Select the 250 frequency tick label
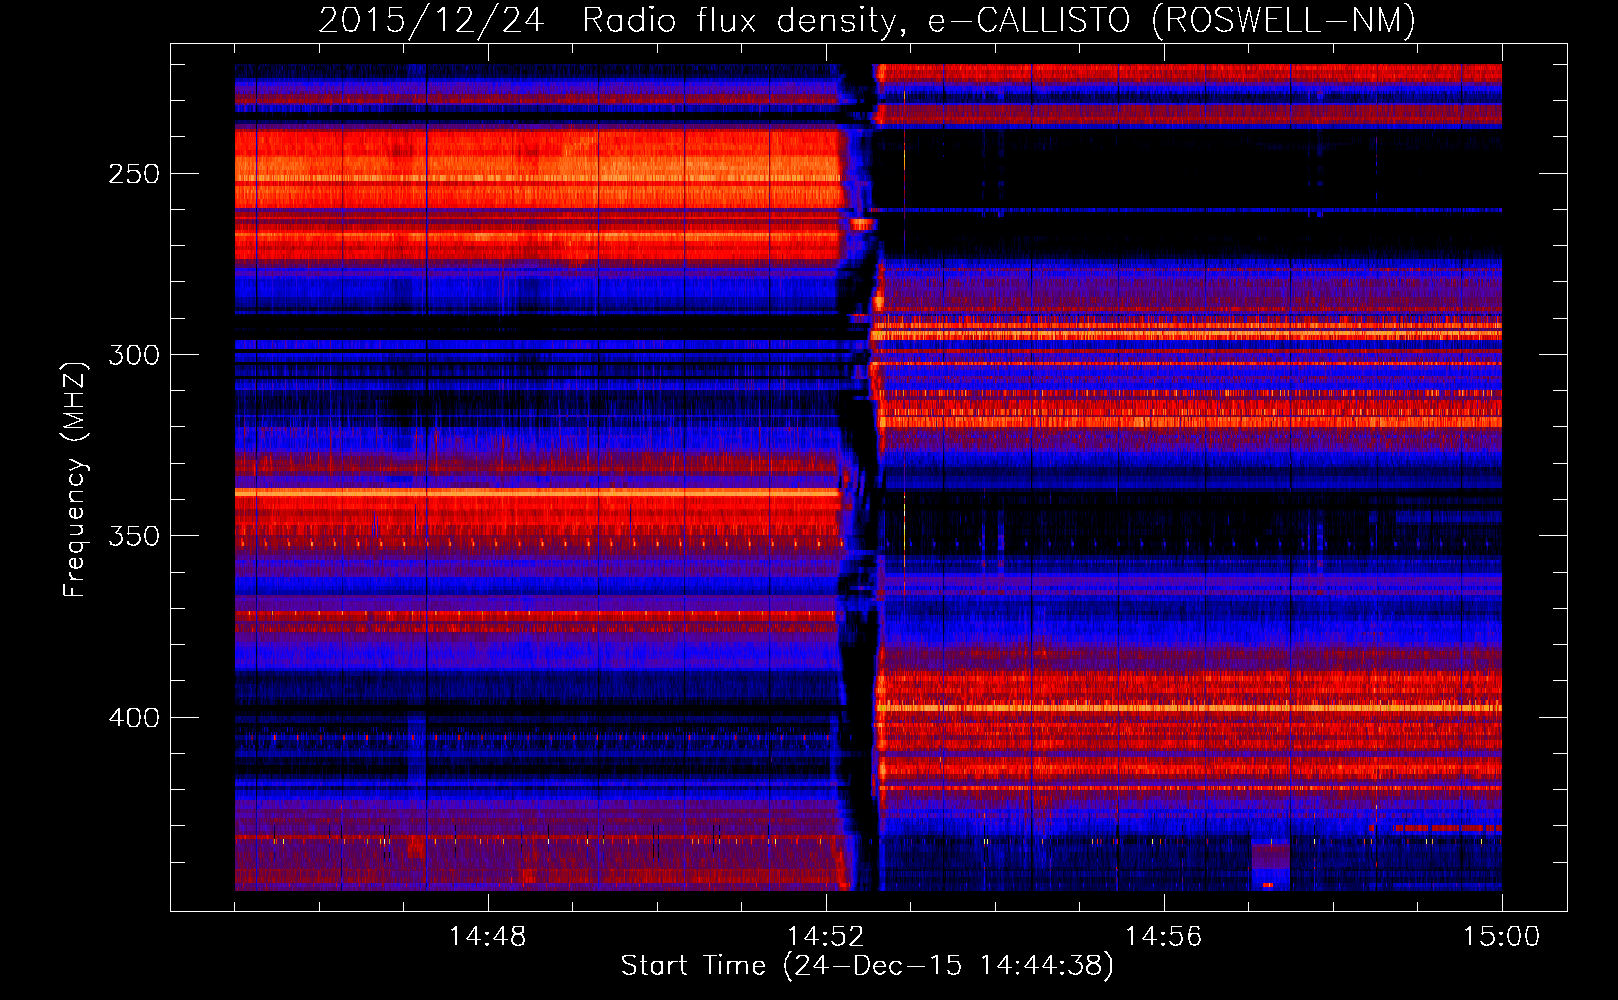Viewport: 1618px width, 1000px height. (x=134, y=174)
